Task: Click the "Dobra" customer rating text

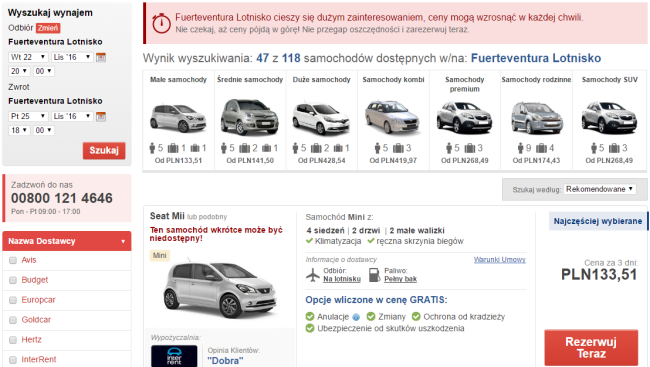Action: pyautogui.click(x=226, y=361)
